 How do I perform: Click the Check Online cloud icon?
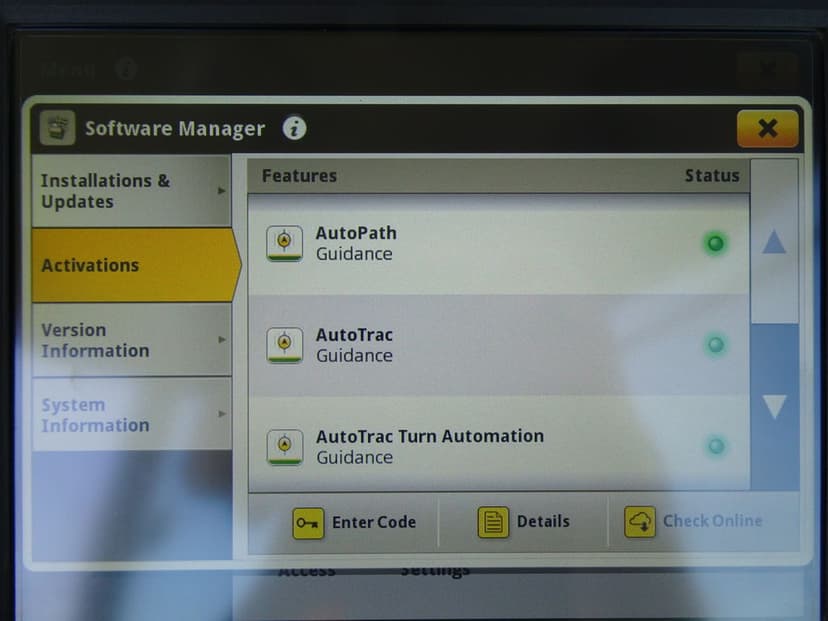pos(640,522)
